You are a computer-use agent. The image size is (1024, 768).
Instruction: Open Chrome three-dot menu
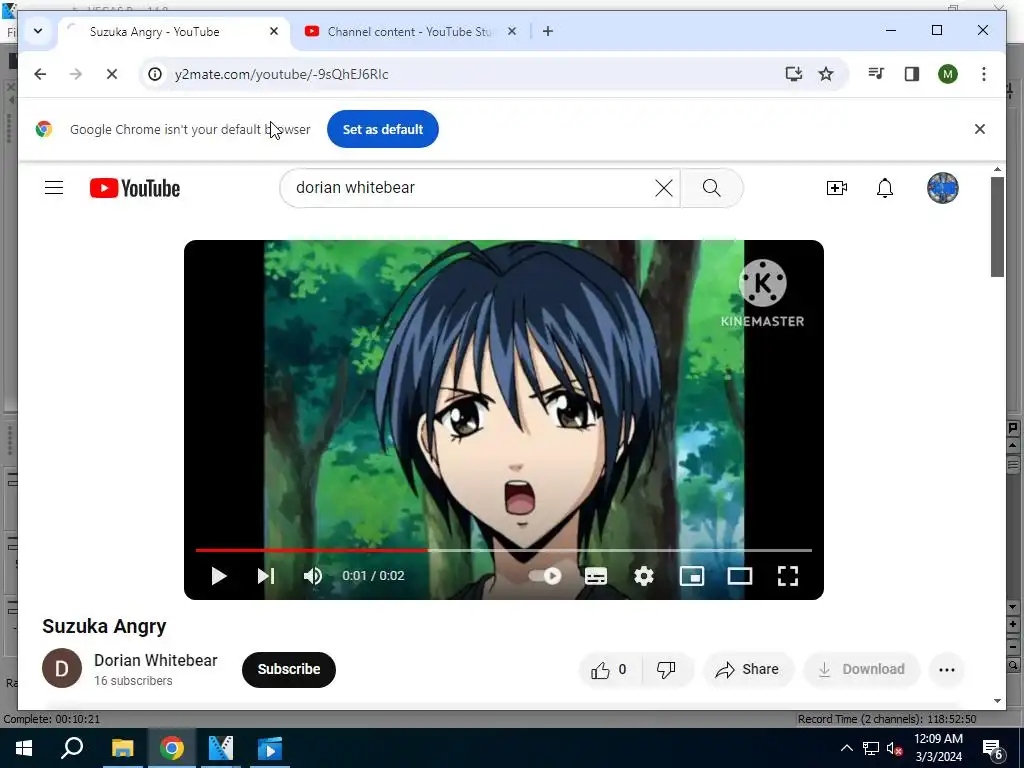coord(984,74)
